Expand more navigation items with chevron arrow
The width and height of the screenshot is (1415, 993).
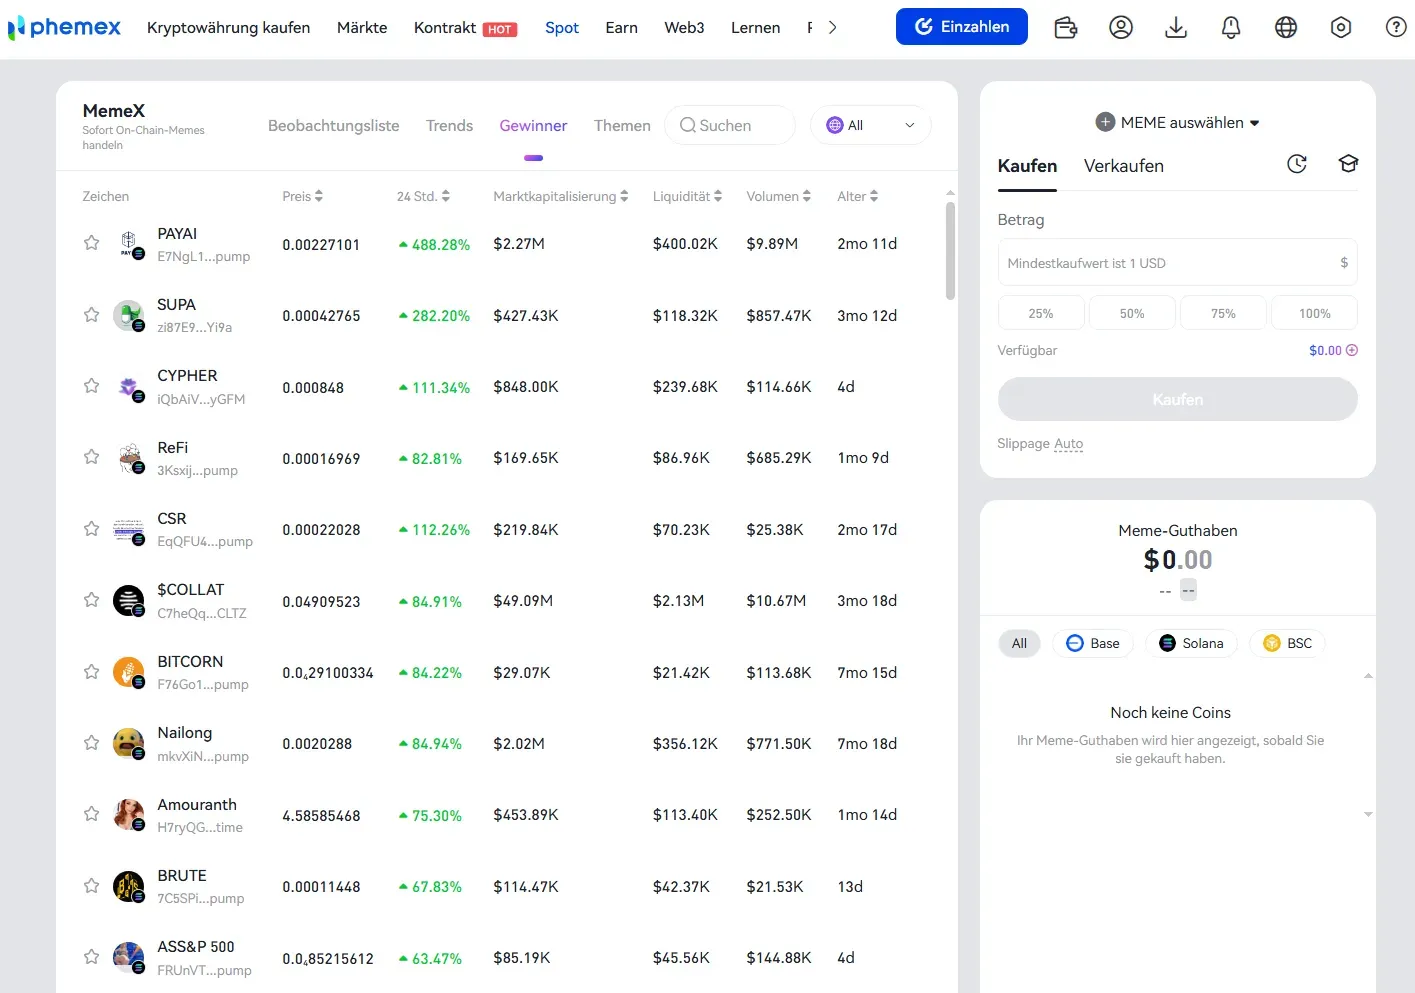[x=832, y=28]
